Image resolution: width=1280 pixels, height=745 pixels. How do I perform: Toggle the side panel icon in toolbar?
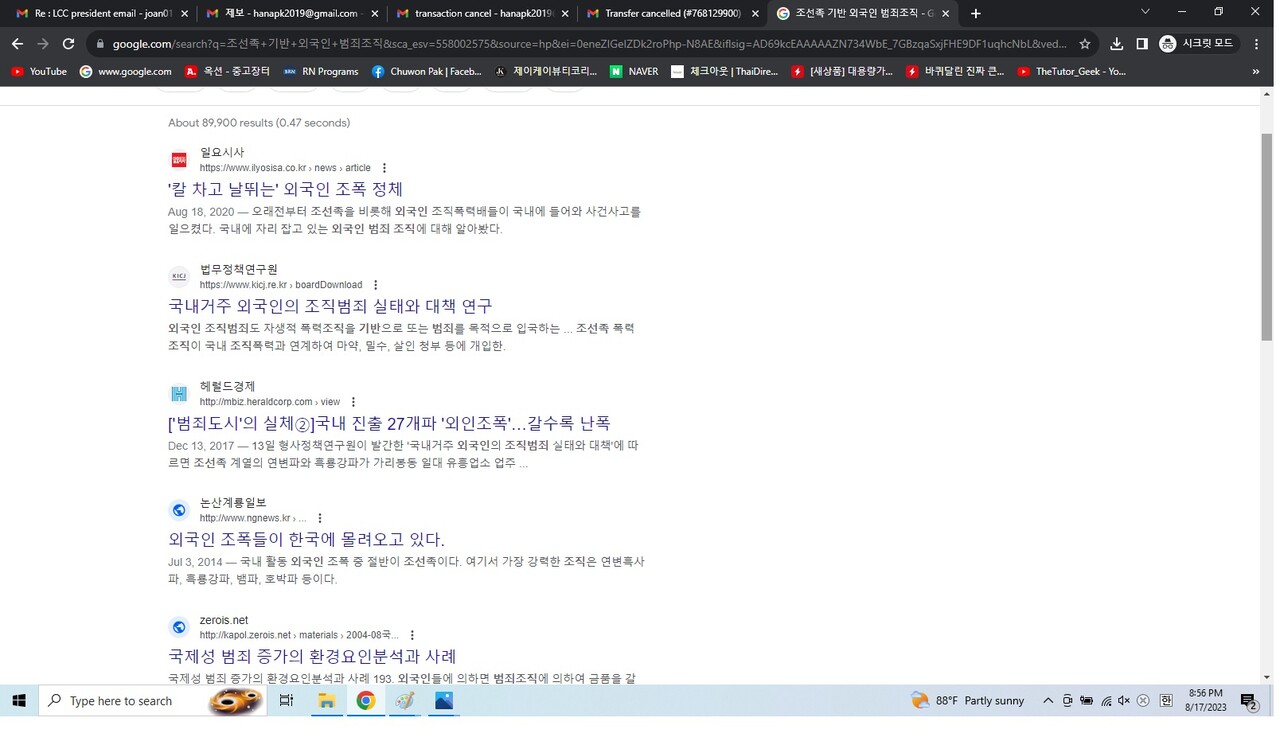point(1142,44)
